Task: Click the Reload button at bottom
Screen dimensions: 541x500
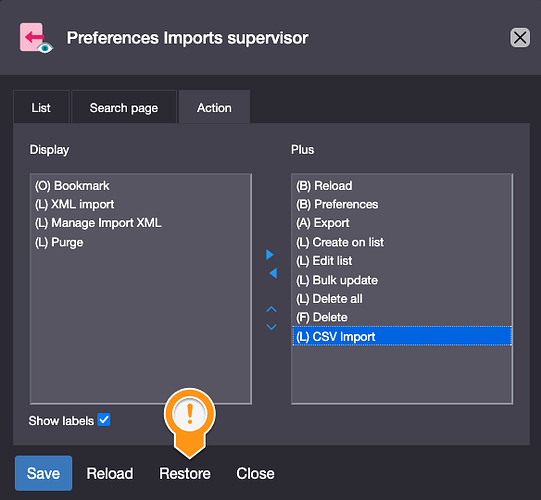Action: 110,473
